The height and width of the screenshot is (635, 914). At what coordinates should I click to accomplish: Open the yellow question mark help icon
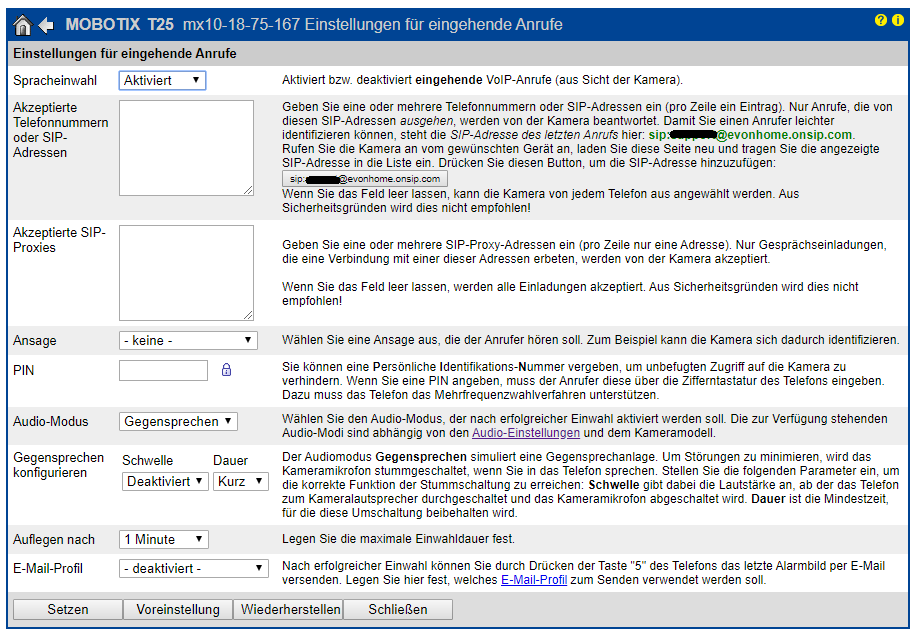click(881, 20)
